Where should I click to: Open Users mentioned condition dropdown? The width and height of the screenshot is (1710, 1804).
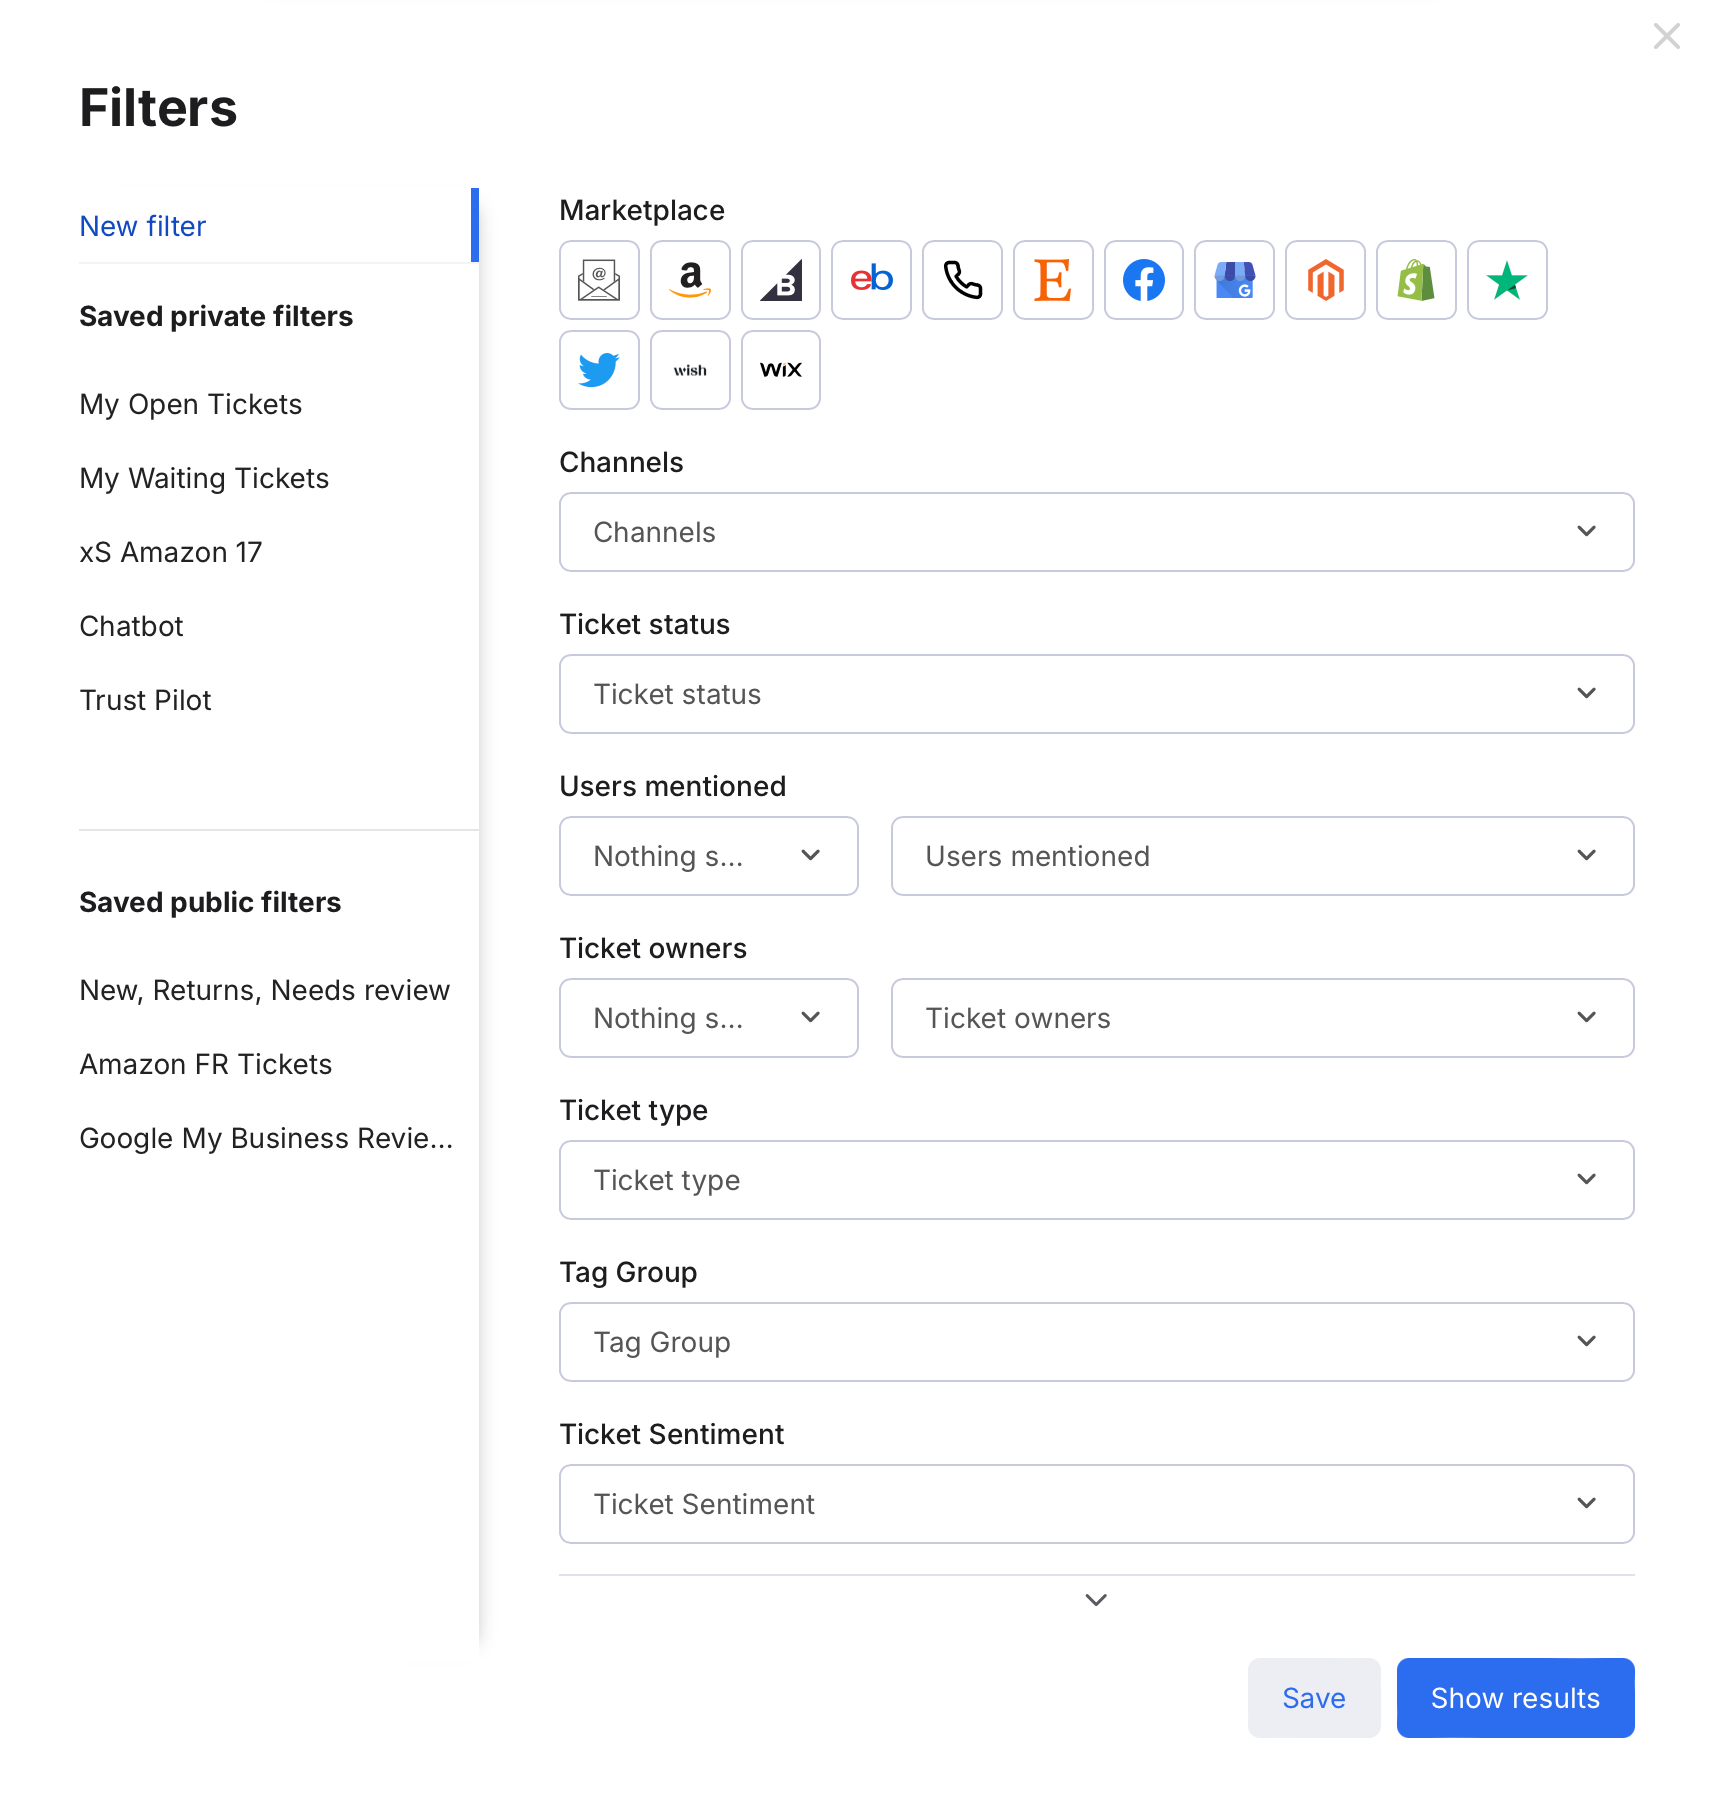708,856
